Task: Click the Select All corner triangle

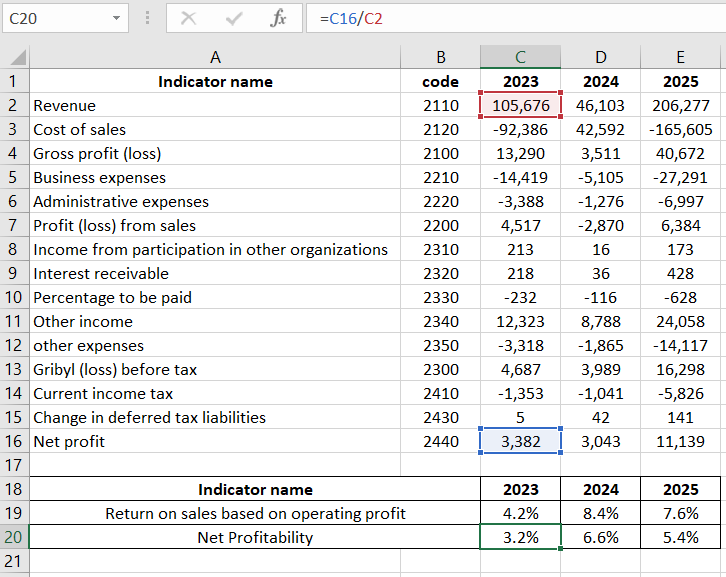Action: pos(18,58)
